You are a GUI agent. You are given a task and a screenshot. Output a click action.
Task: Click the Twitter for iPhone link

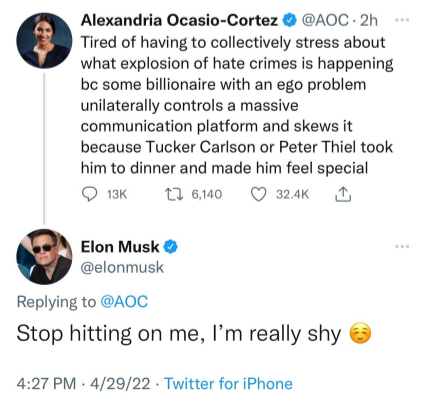click(x=229, y=384)
